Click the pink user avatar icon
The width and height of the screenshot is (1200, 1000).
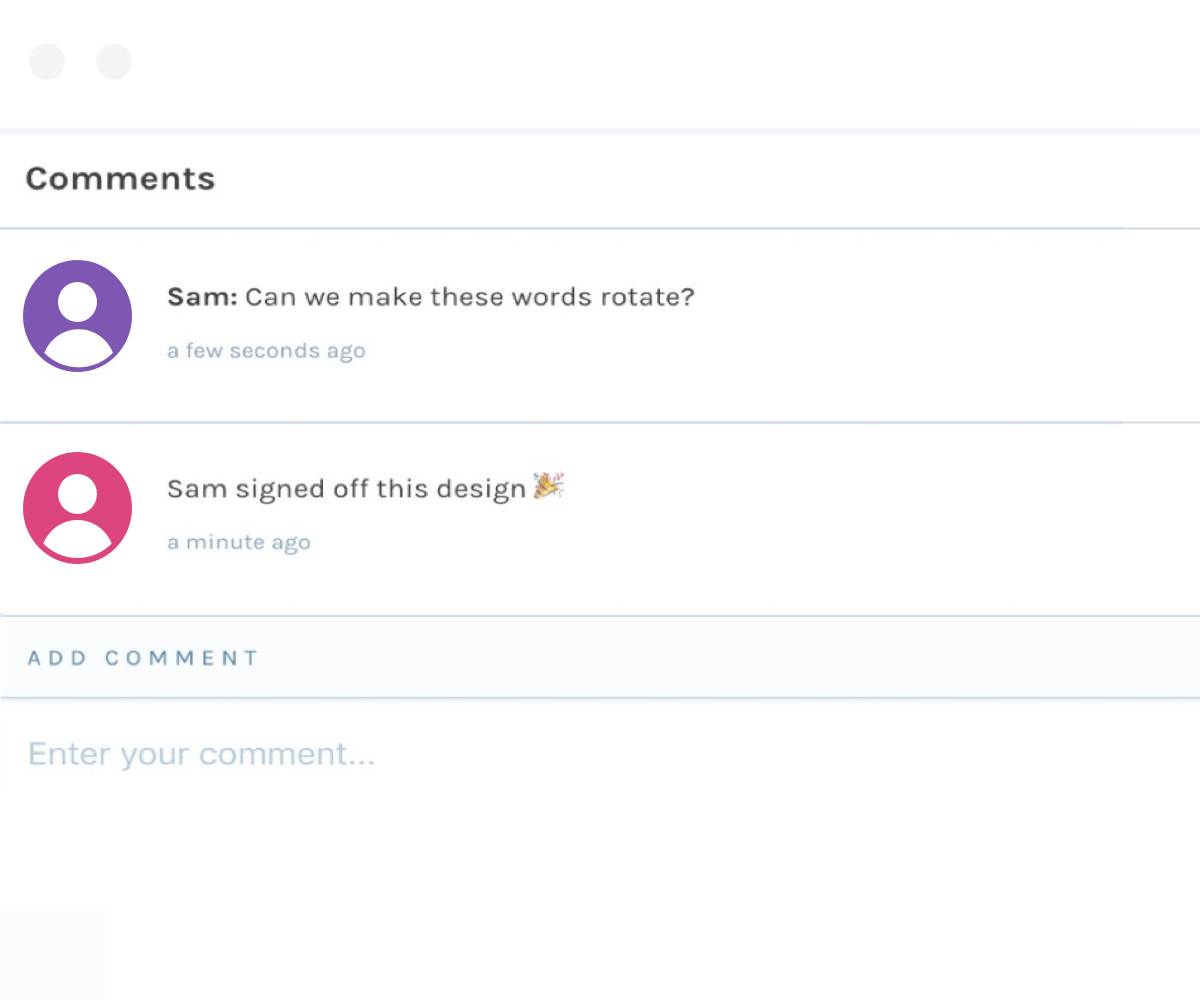77,508
